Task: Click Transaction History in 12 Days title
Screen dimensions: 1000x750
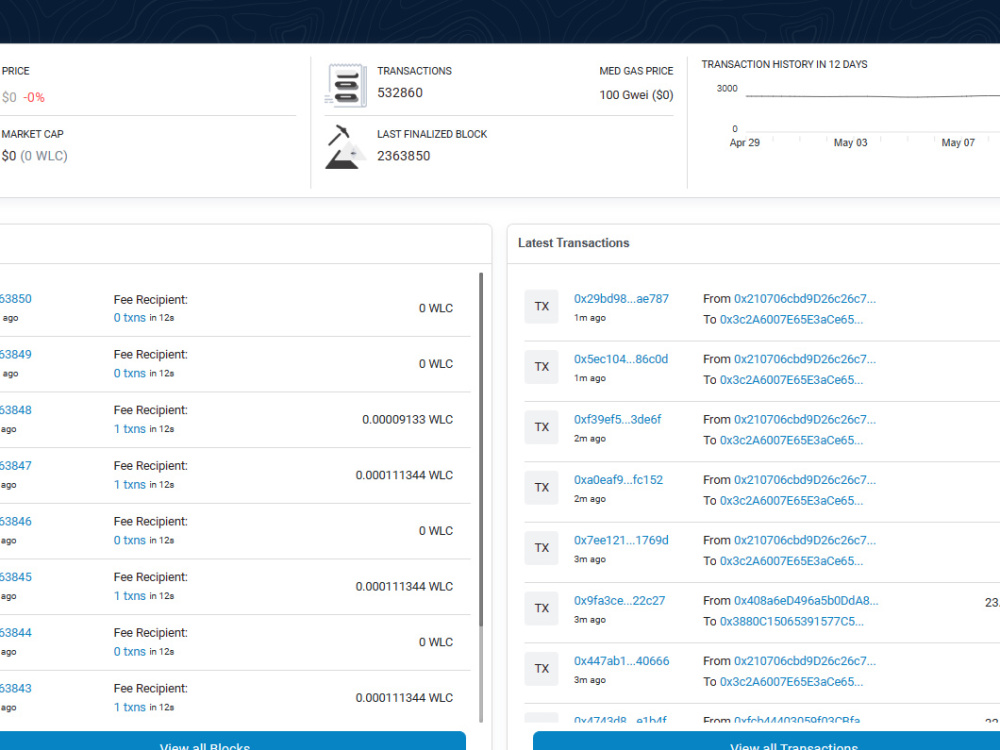Action: click(x=784, y=64)
